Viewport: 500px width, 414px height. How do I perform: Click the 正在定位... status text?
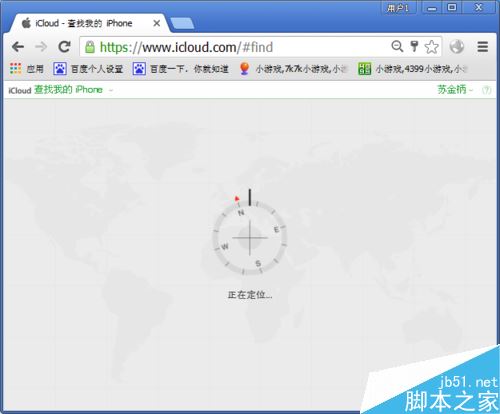click(250, 295)
